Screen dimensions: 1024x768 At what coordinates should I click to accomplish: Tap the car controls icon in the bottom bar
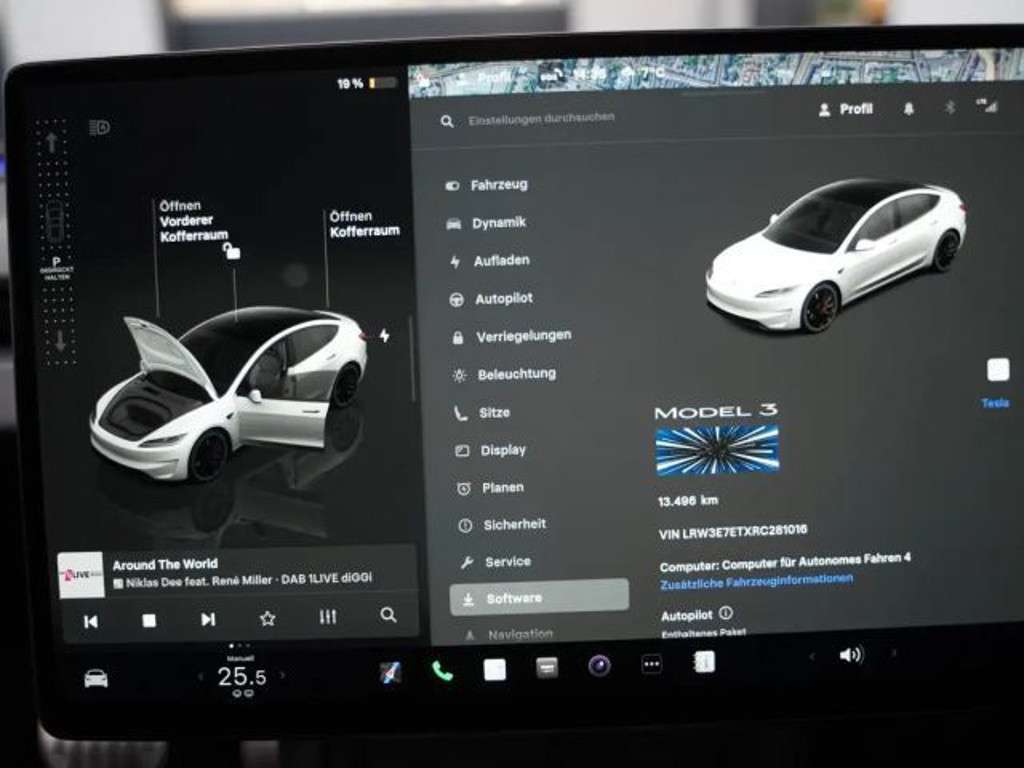[96, 678]
